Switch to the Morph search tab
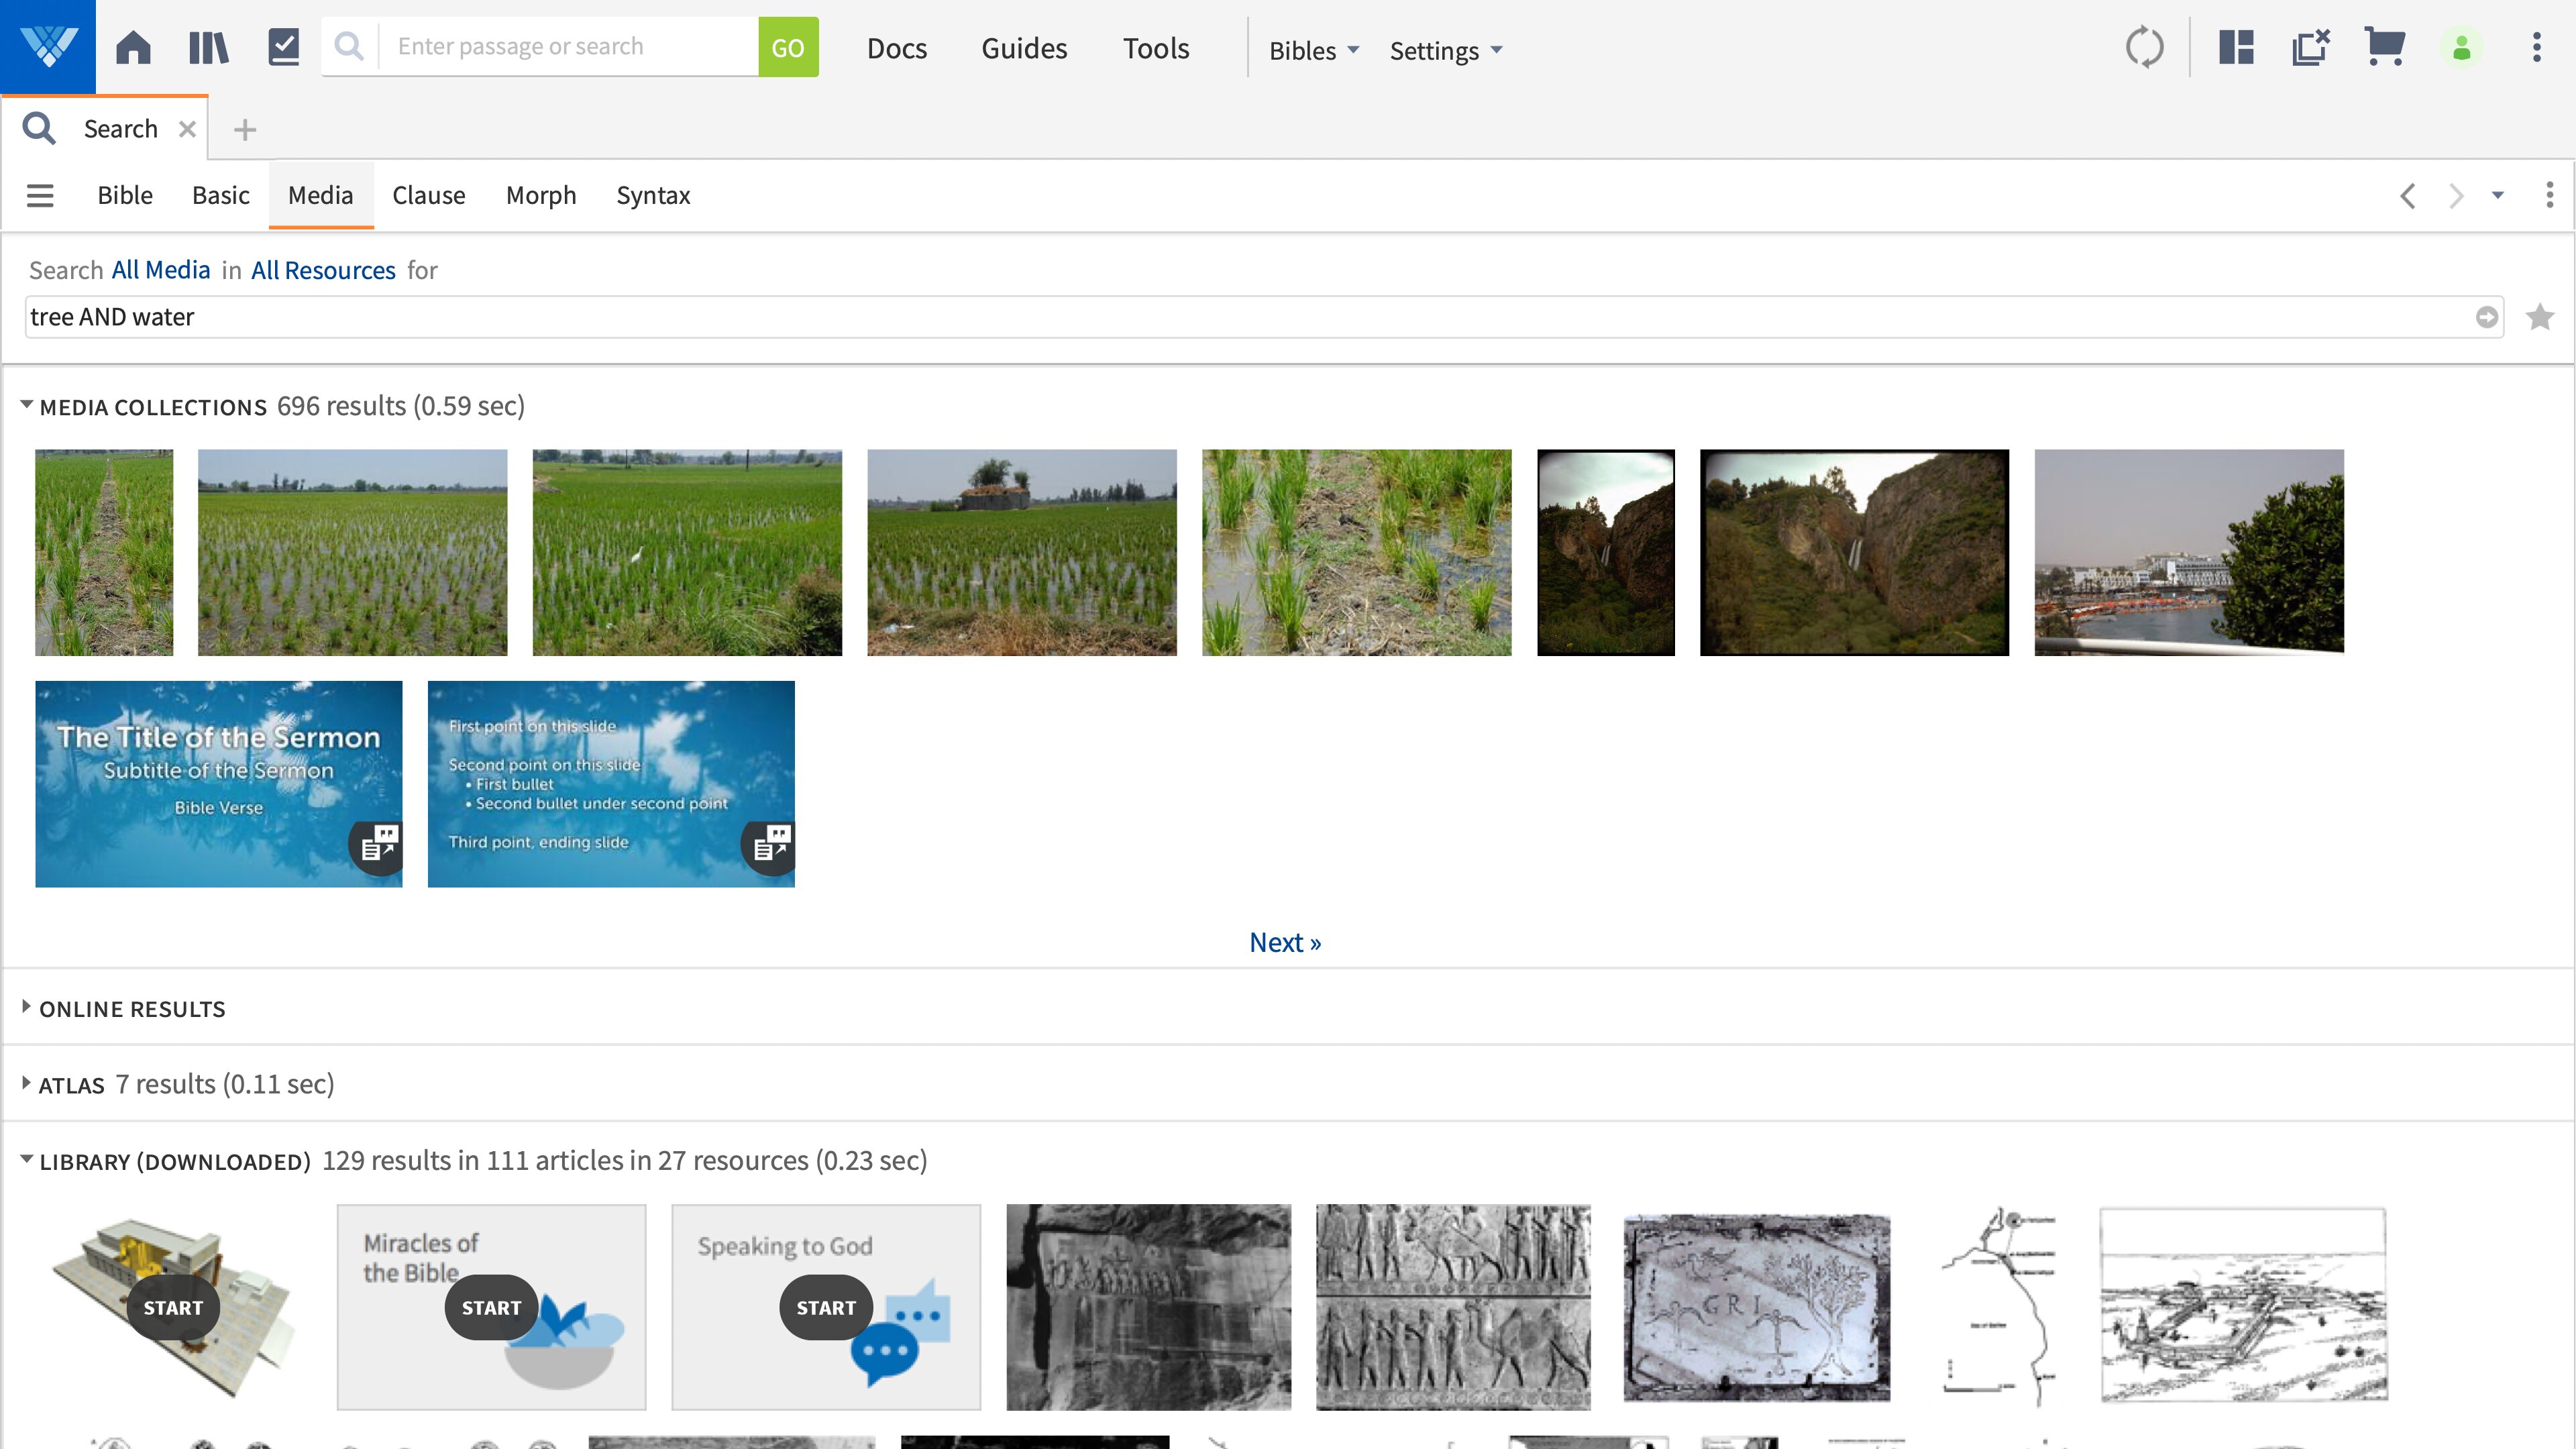The width and height of the screenshot is (2576, 1449). 540,195
